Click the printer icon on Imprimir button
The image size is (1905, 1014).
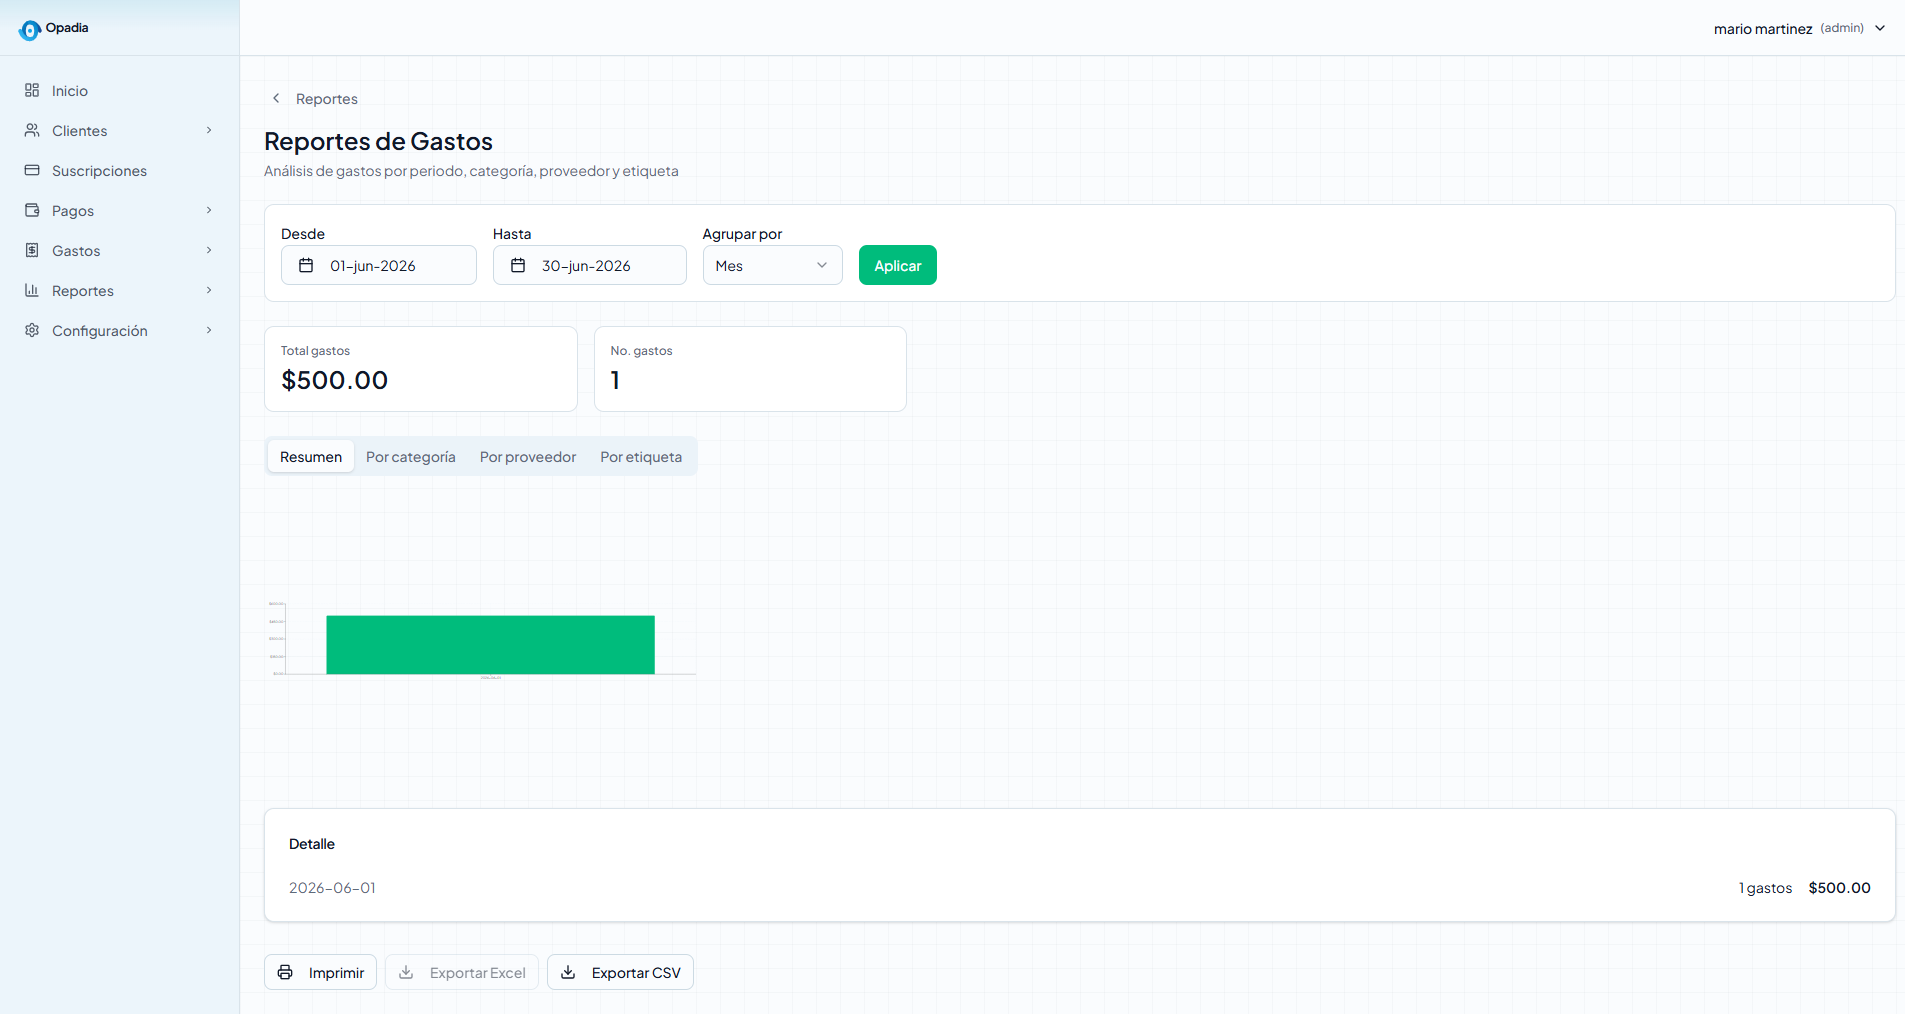tap(285, 972)
